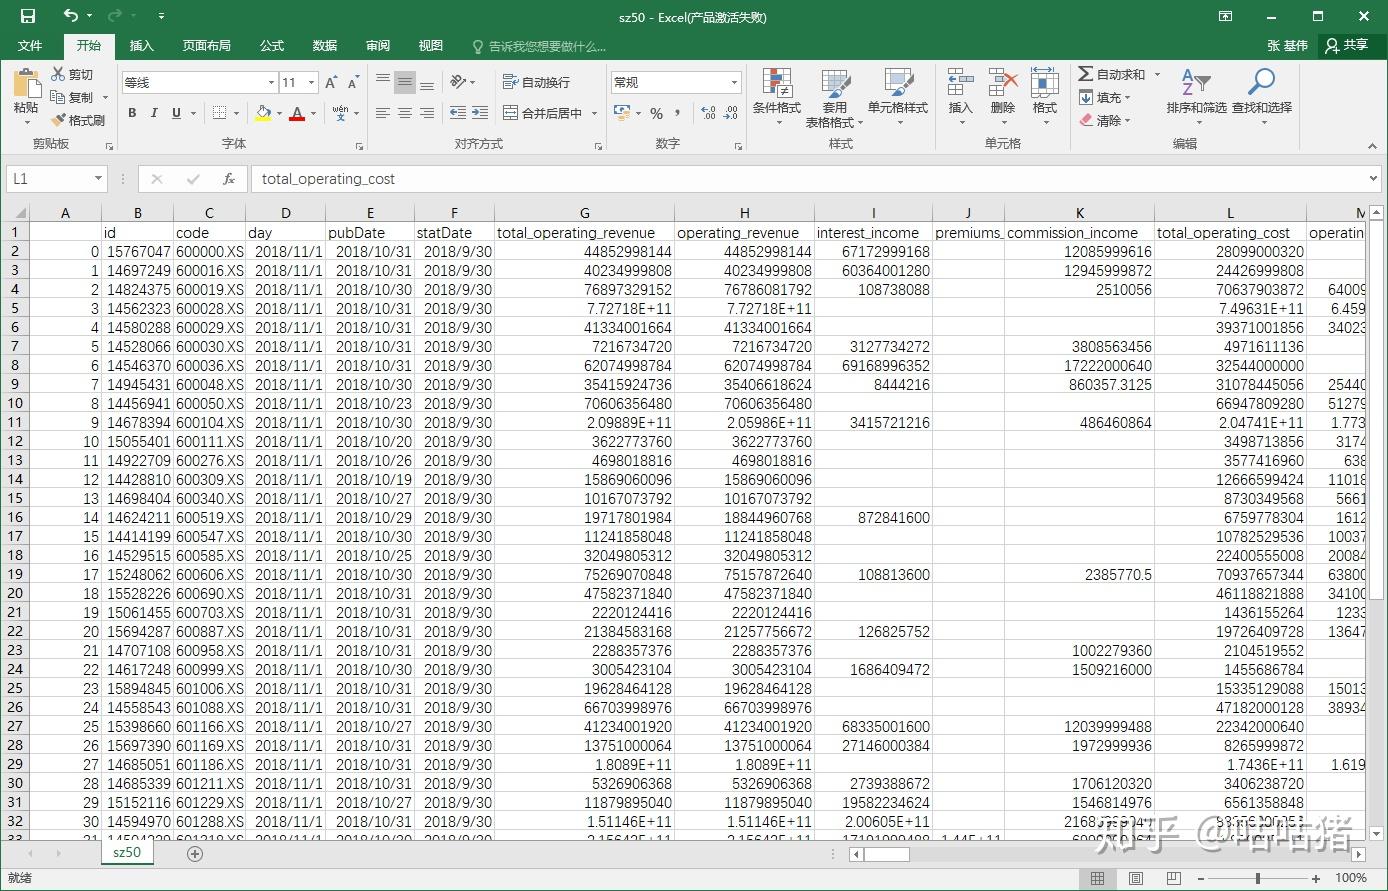Switch to the Data (数据) tab
Viewport: 1388px width, 891px height.
click(x=325, y=46)
